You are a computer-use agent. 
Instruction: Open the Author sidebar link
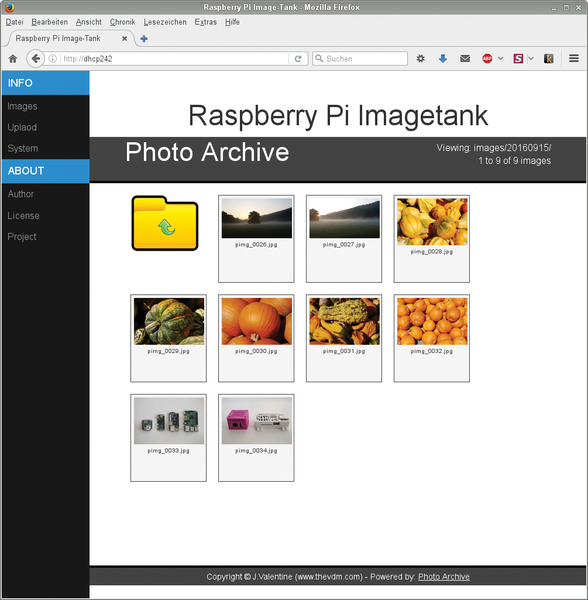(21, 194)
